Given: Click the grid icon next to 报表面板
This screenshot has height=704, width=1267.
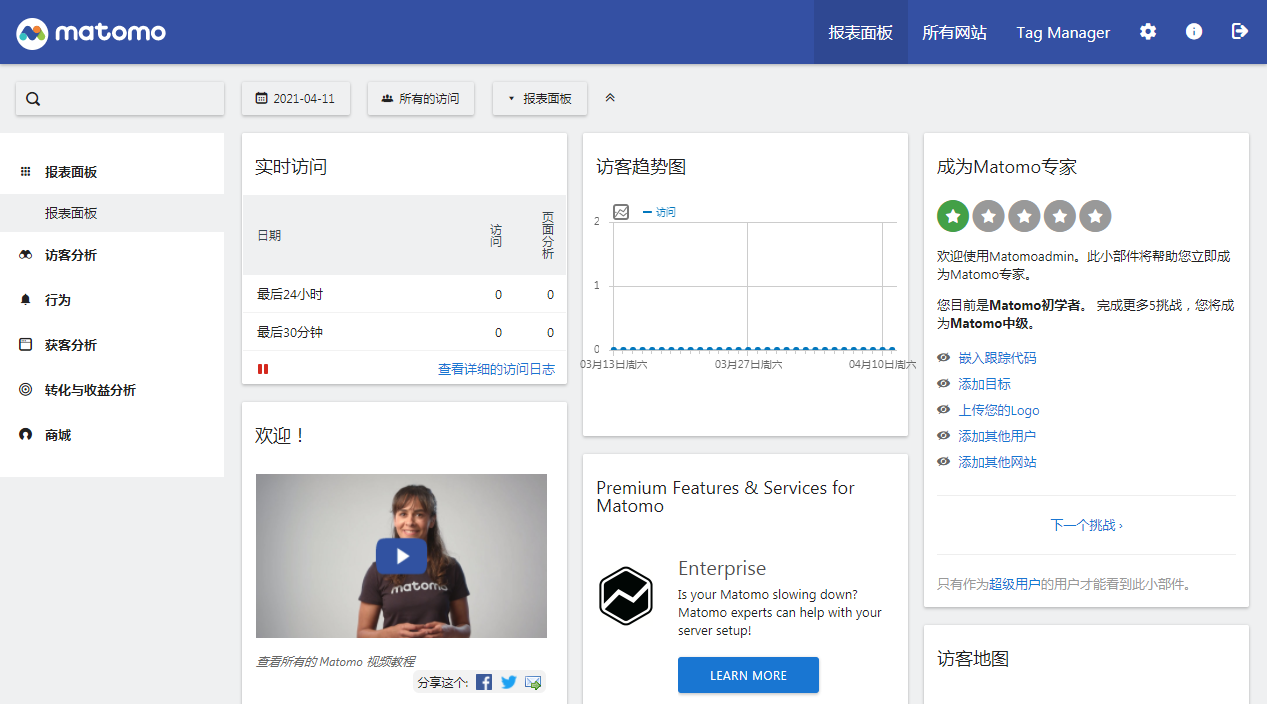Looking at the screenshot, I should (x=26, y=172).
